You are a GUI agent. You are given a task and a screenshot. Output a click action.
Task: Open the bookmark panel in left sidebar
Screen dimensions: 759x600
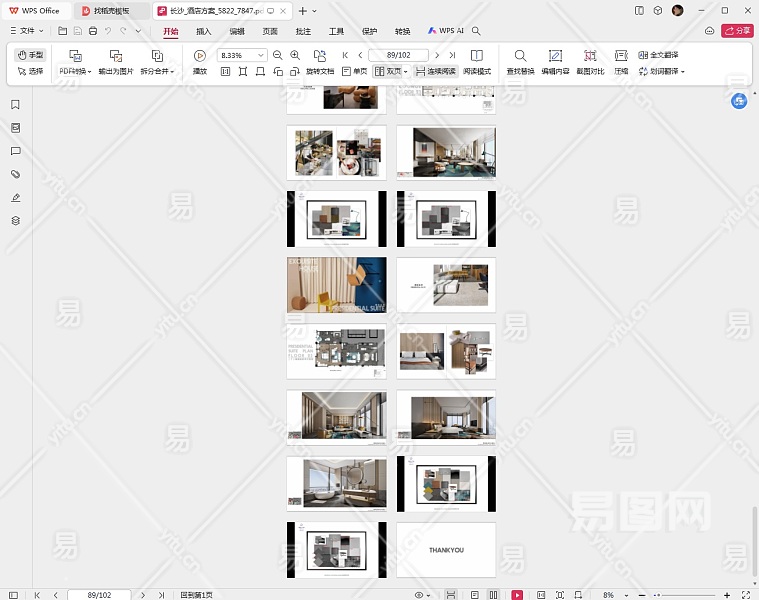point(15,105)
